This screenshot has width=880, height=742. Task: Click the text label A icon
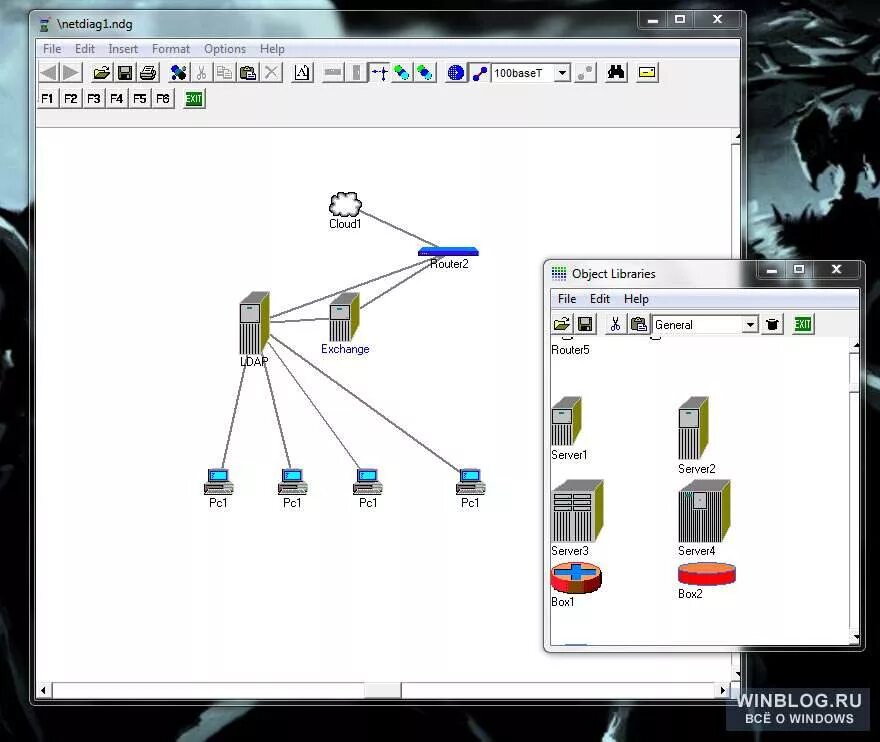click(x=302, y=72)
